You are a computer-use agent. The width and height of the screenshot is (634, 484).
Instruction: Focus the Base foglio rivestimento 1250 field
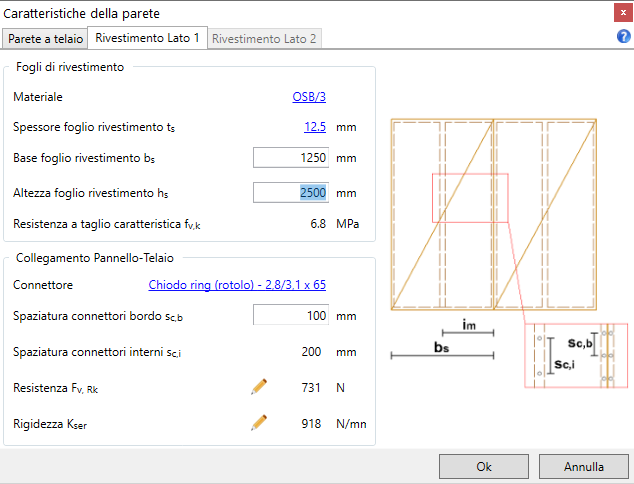pos(291,158)
